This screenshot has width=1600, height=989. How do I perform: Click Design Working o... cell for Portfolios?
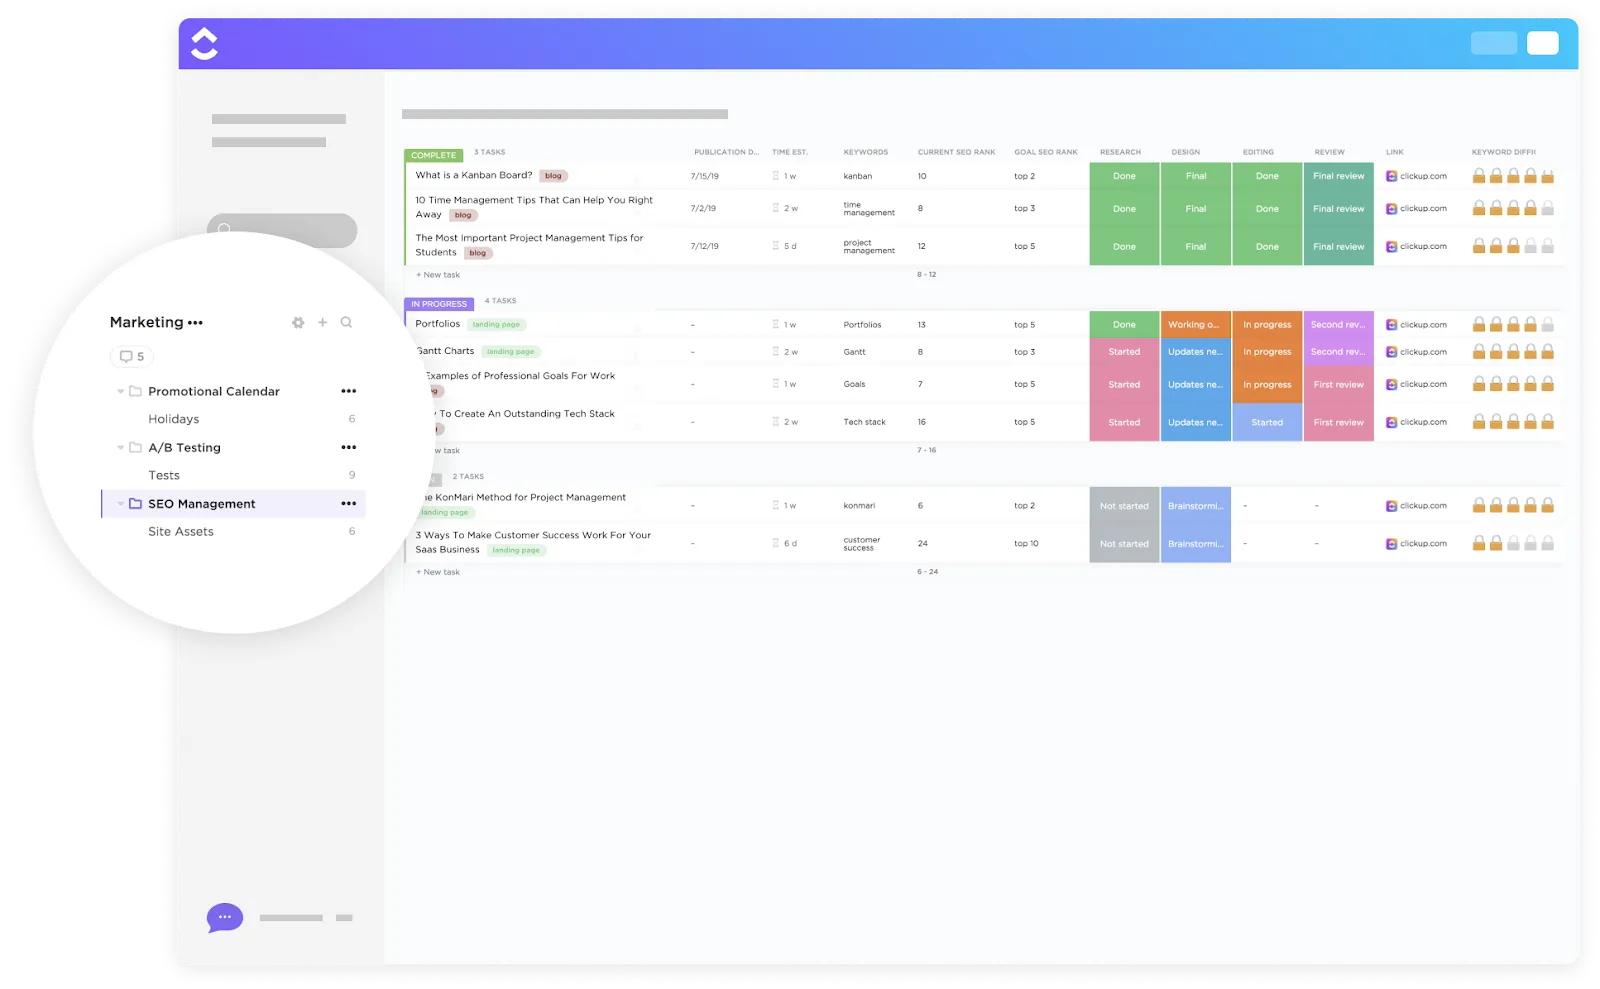click(x=1195, y=324)
